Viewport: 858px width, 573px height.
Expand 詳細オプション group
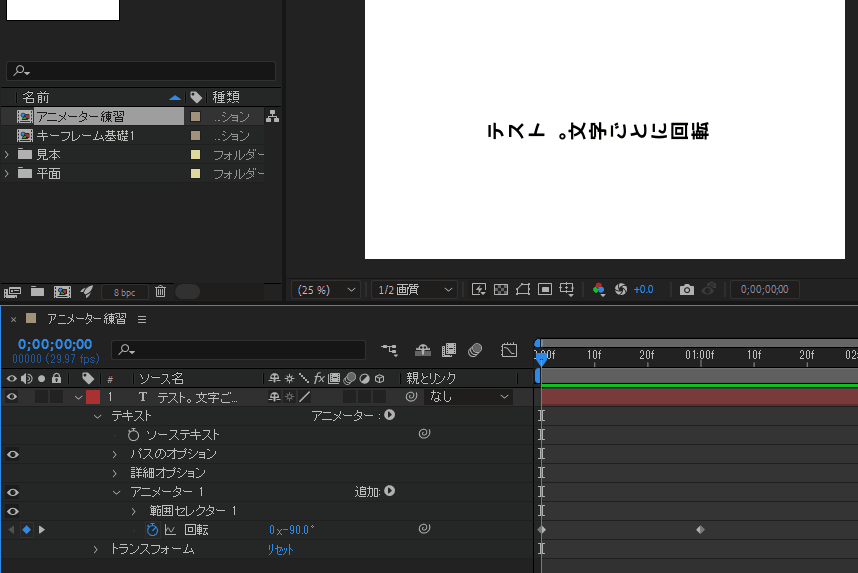pyautogui.click(x=114, y=473)
